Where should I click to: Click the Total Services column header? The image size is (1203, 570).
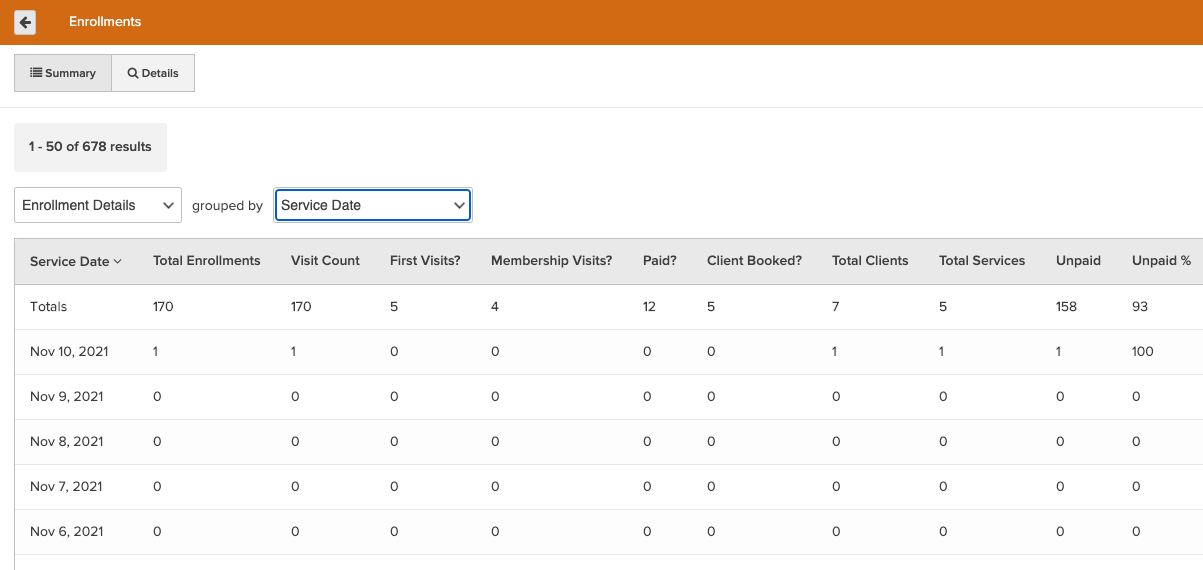982,261
